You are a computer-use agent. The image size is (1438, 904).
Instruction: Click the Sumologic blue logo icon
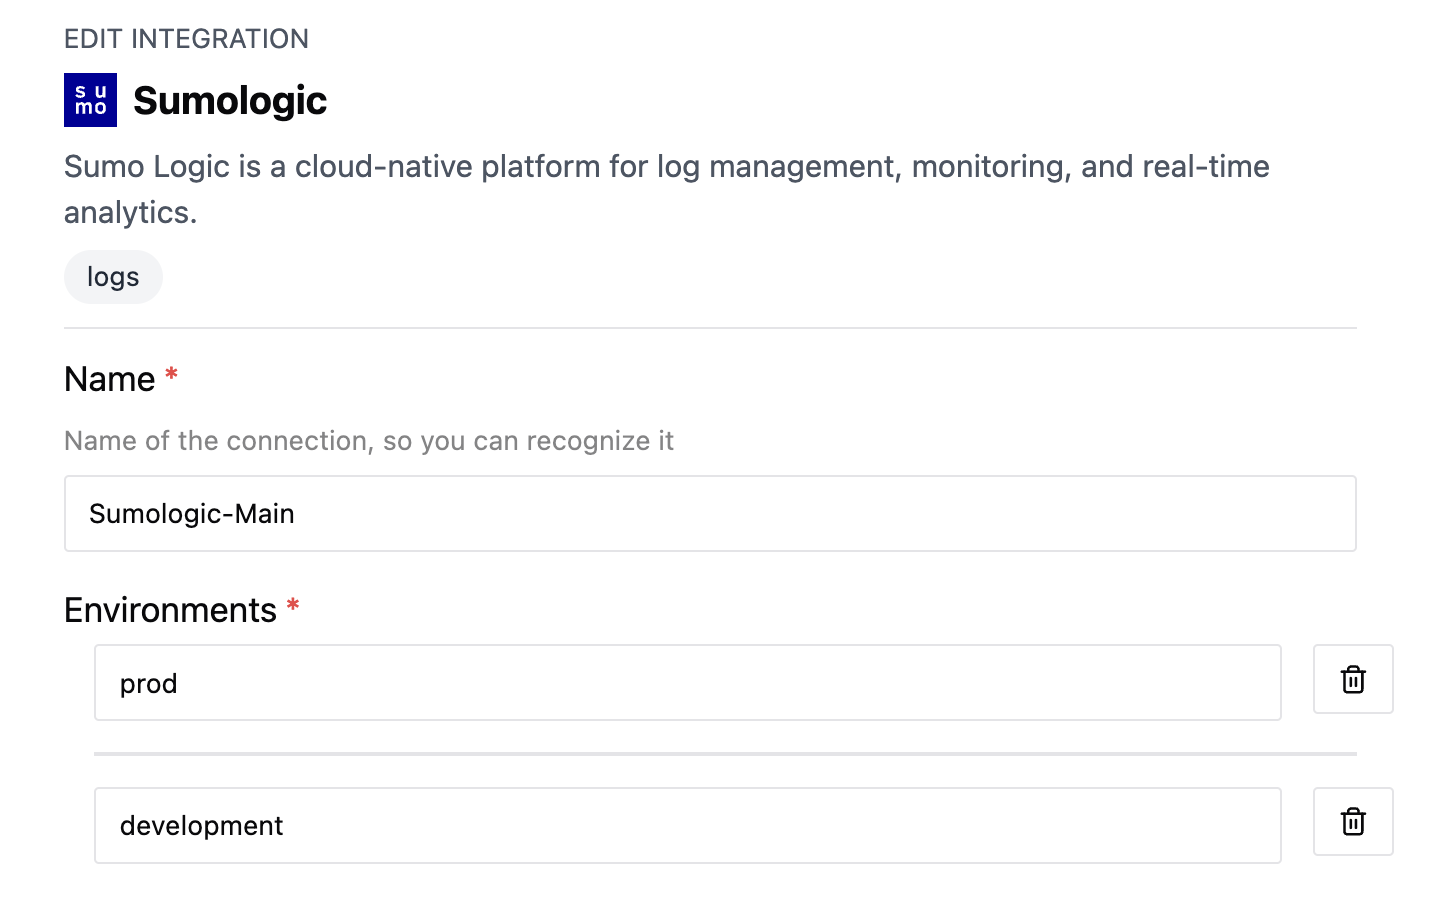click(90, 100)
